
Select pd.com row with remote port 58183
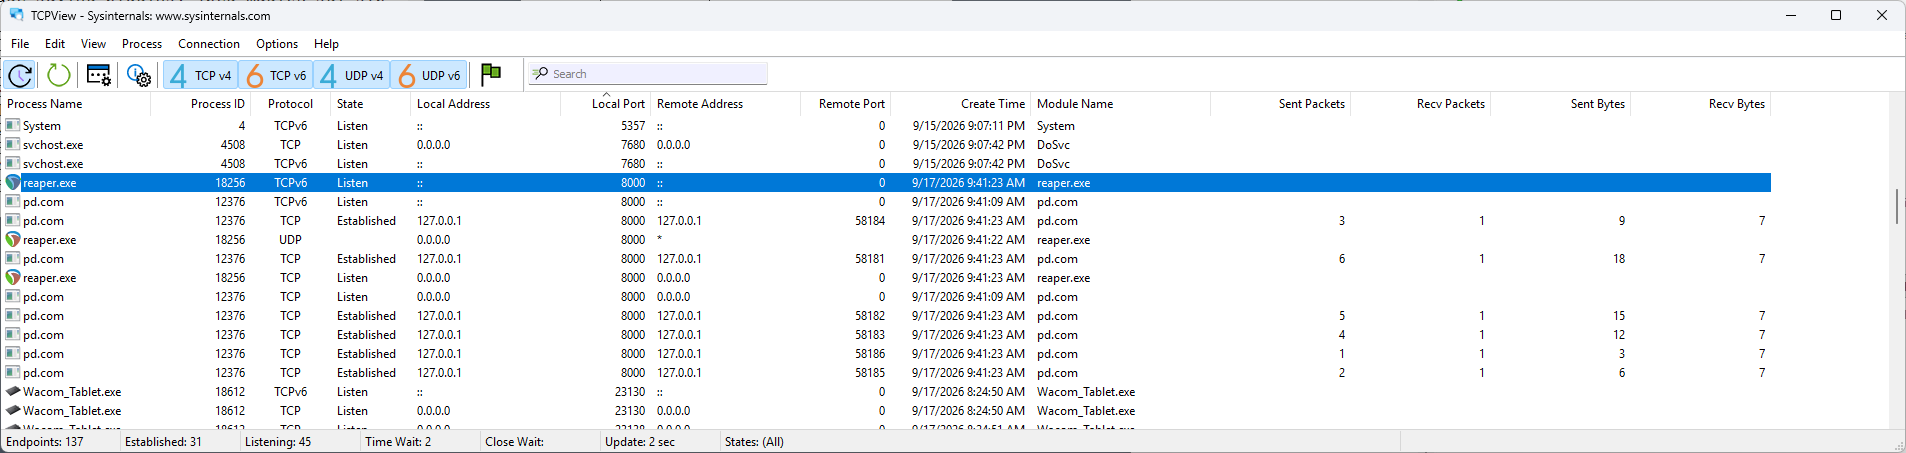point(886,335)
